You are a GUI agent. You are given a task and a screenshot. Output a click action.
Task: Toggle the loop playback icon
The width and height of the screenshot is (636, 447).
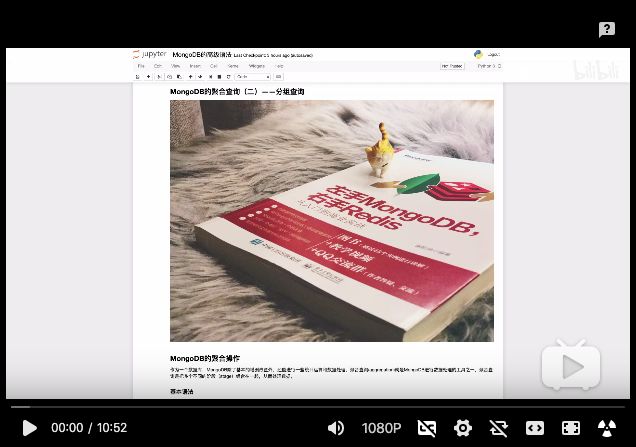click(x=498, y=428)
